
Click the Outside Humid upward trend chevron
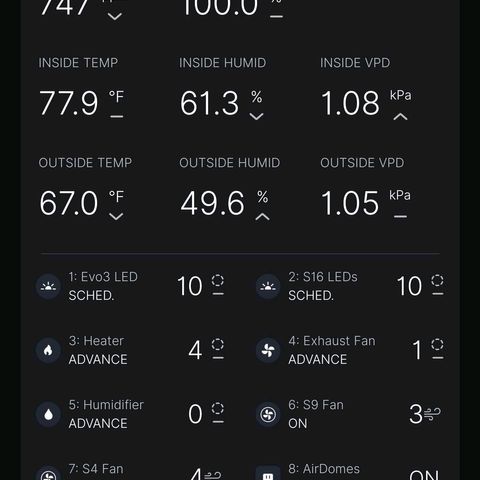[263, 217]
